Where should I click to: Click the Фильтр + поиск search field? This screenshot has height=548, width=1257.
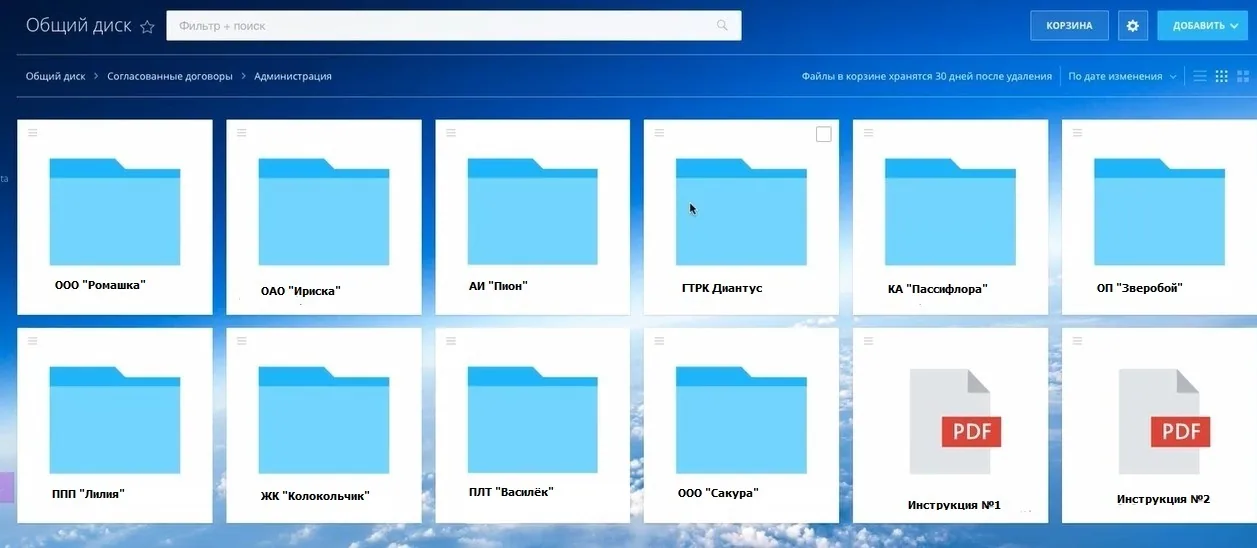(453, 26)
